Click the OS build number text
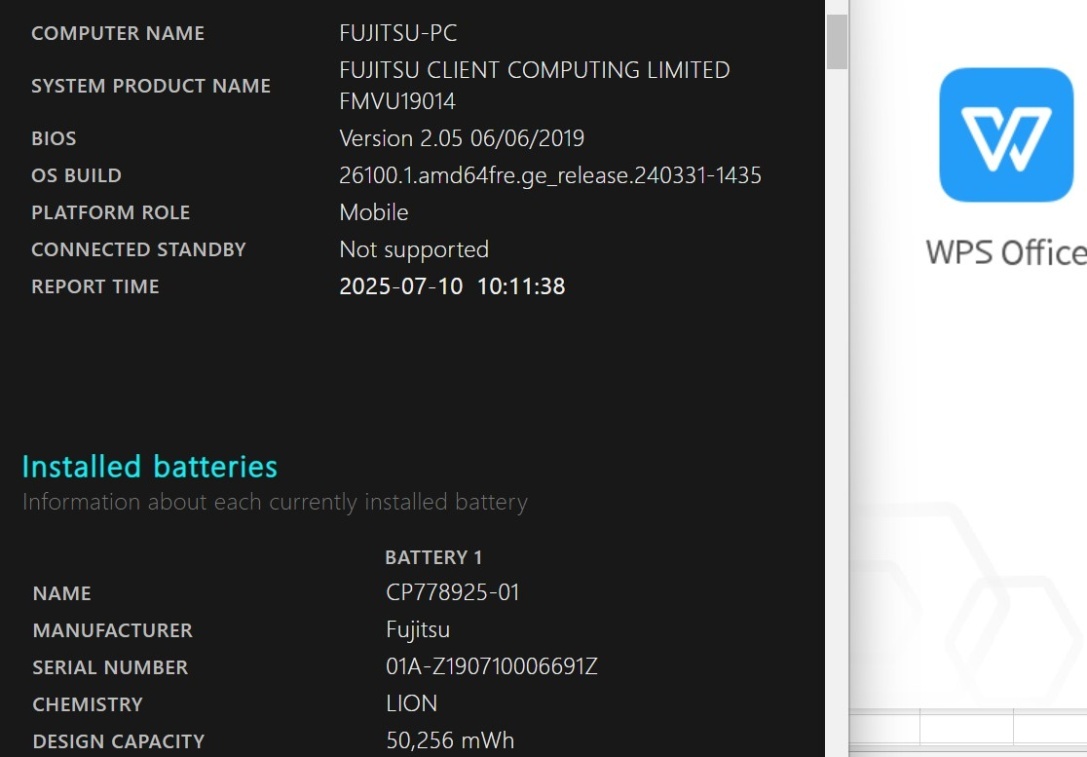This screenshot has height=757, width=1087. [x=550, y=176]
